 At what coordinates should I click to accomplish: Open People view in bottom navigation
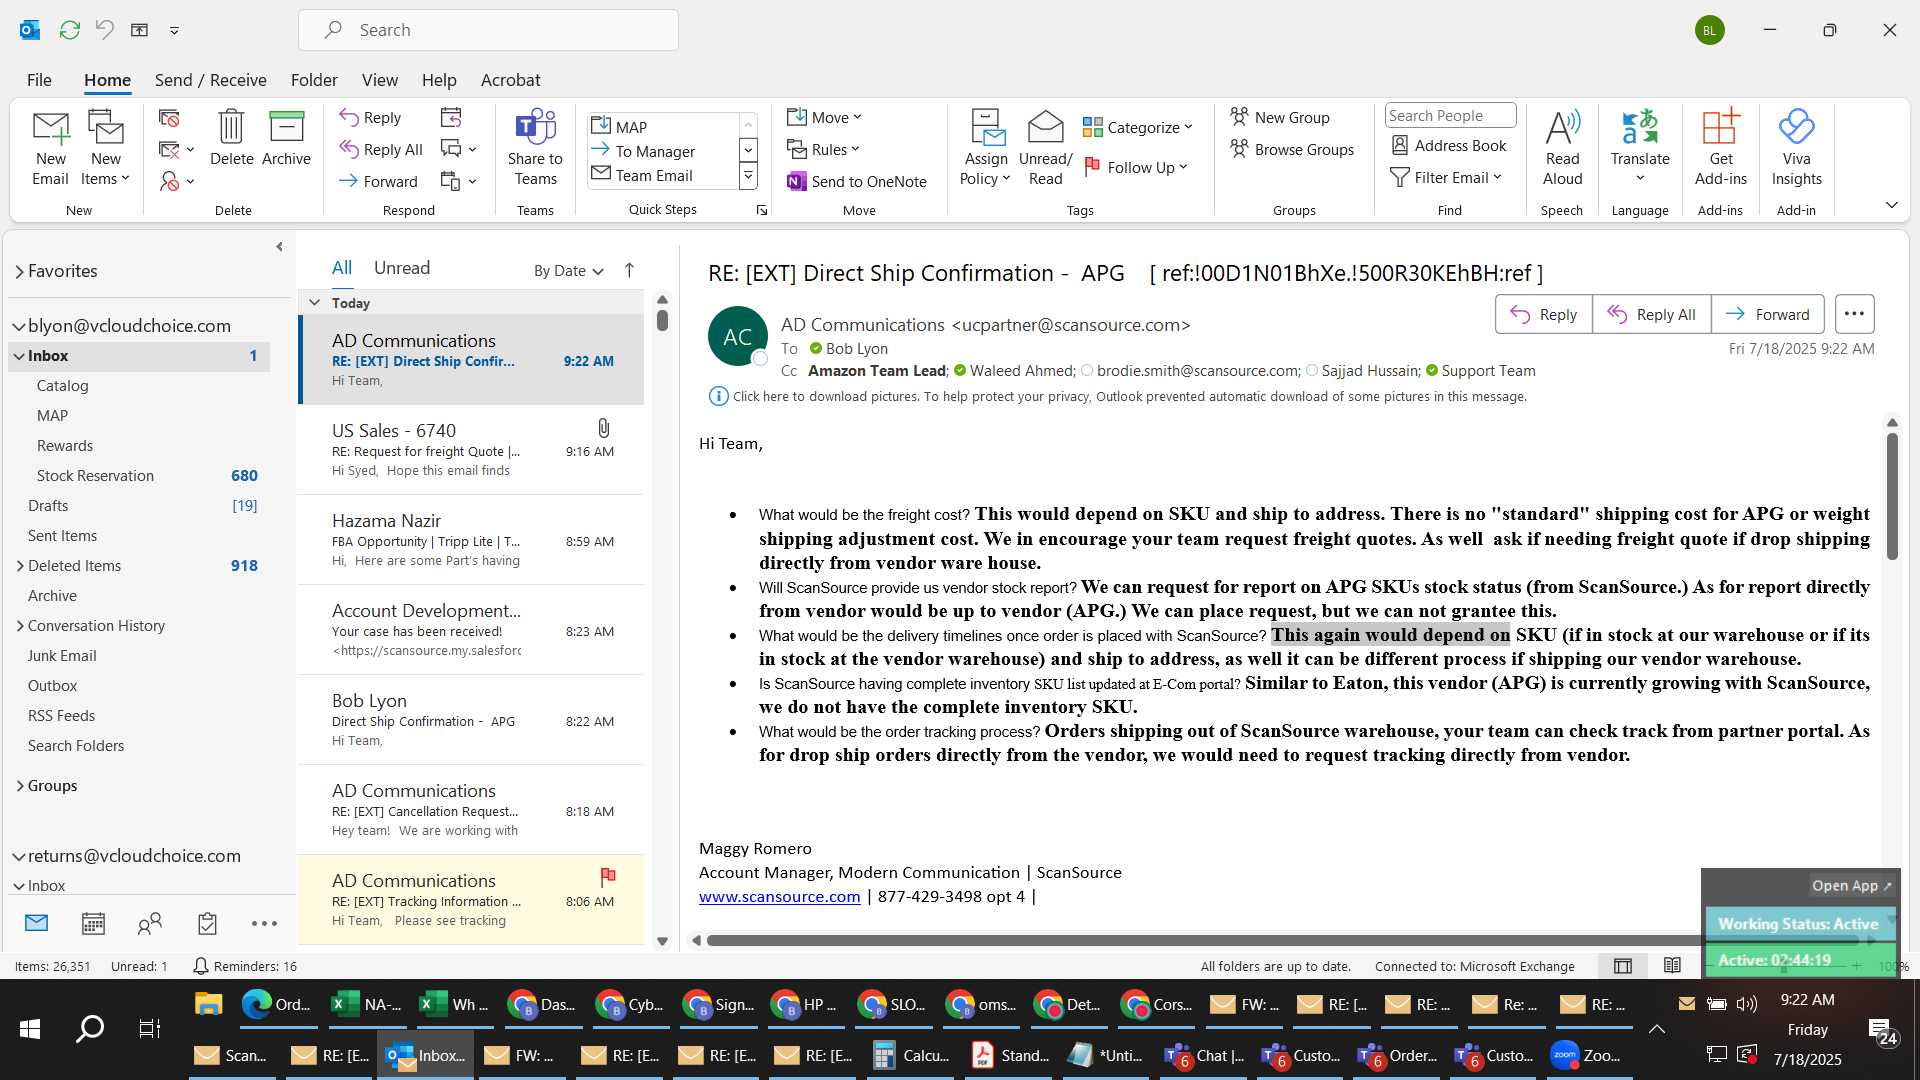tap(150, 923)
